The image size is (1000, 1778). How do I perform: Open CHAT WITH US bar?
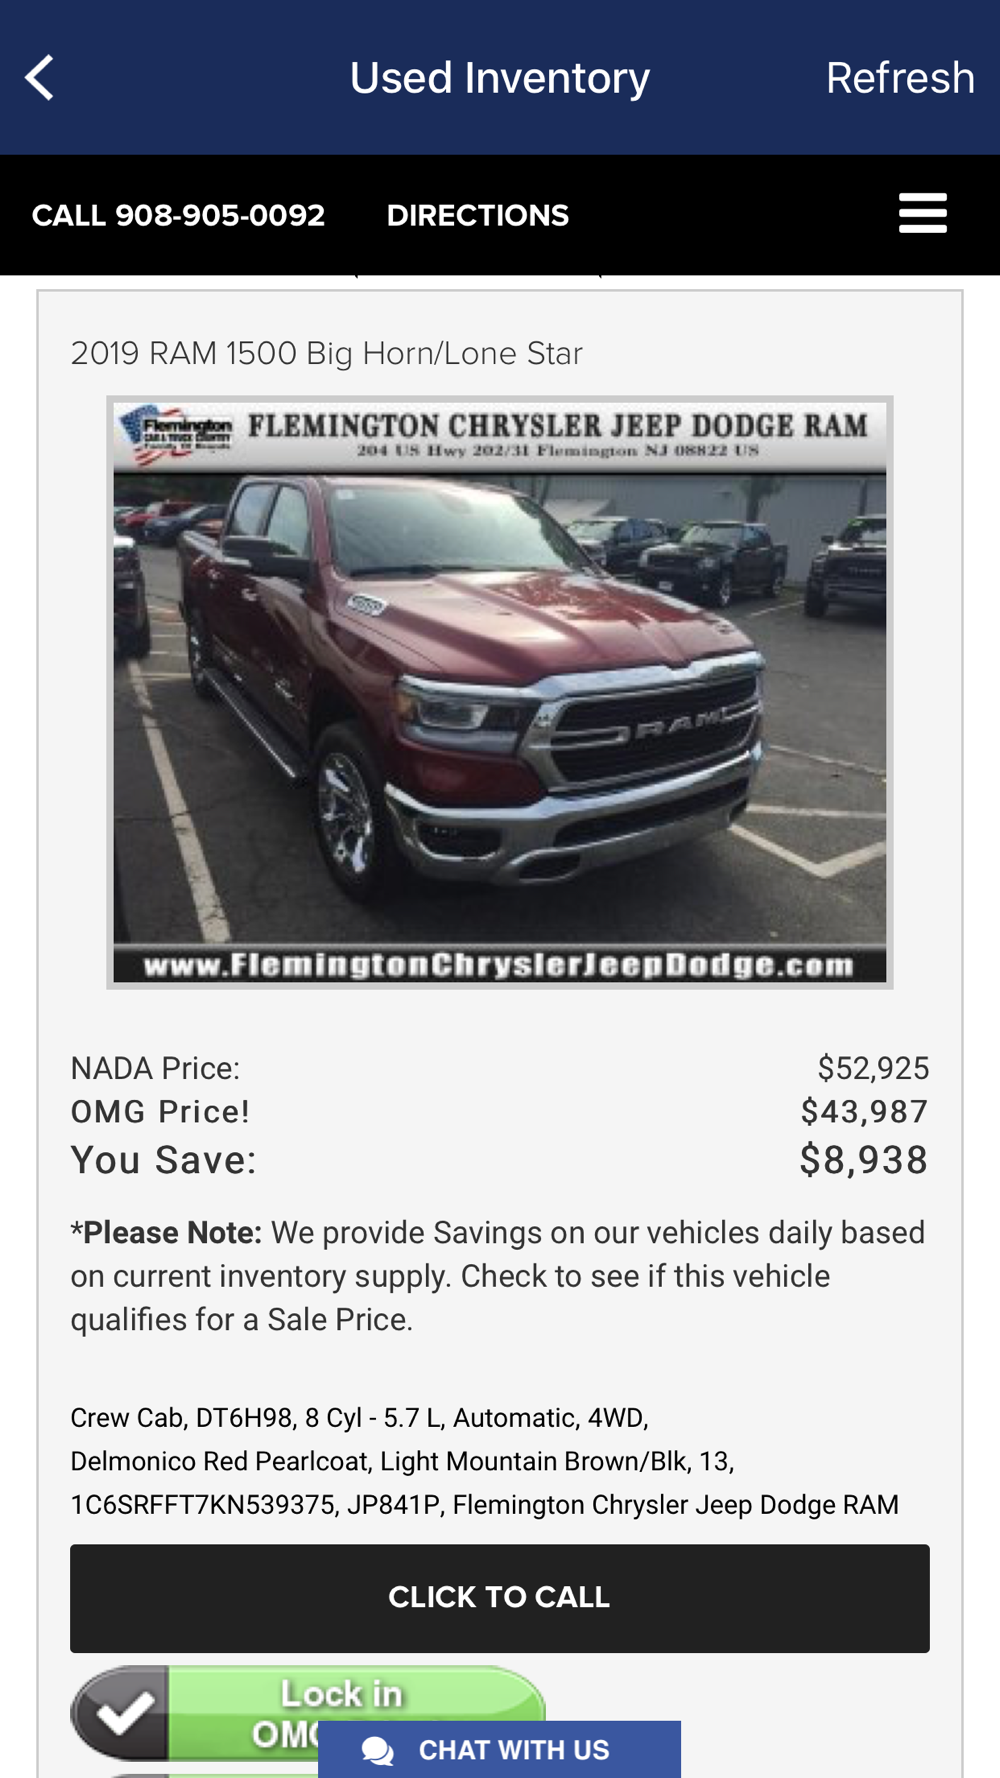[499, 1750]
